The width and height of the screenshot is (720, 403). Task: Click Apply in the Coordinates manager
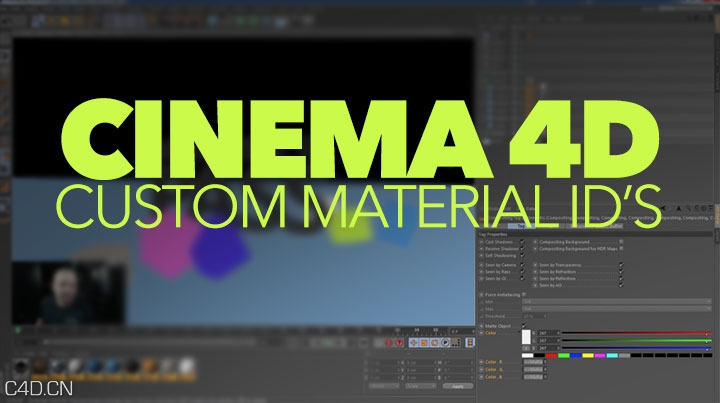[x=458, y=386]
